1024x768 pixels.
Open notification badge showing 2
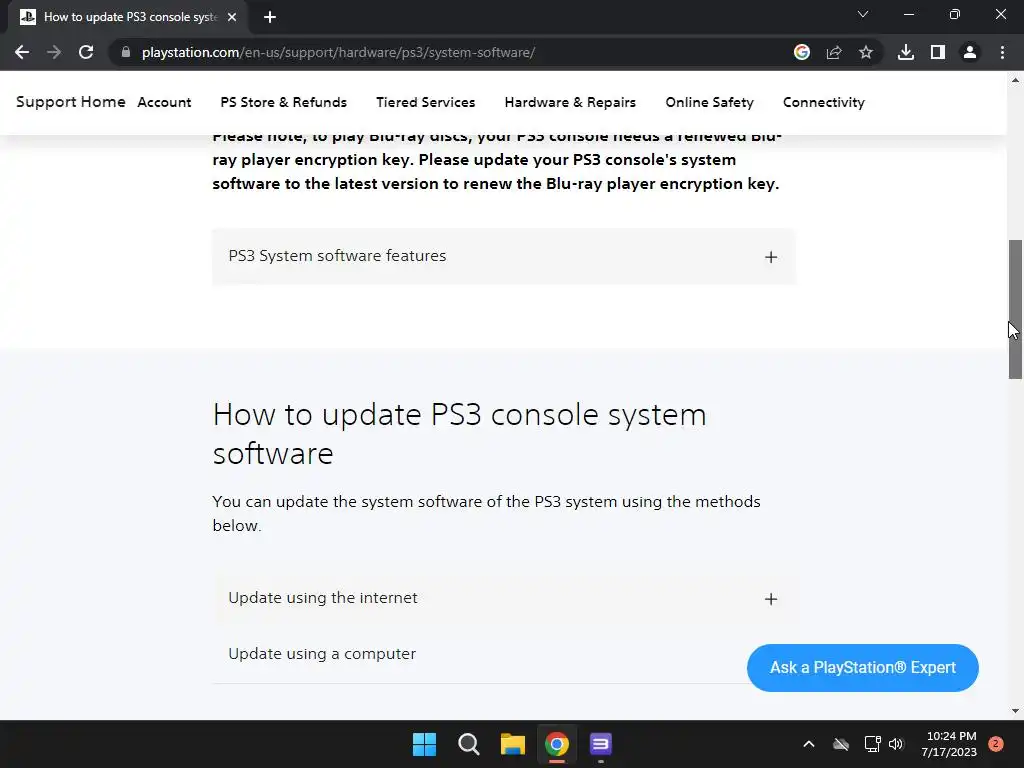996,744
